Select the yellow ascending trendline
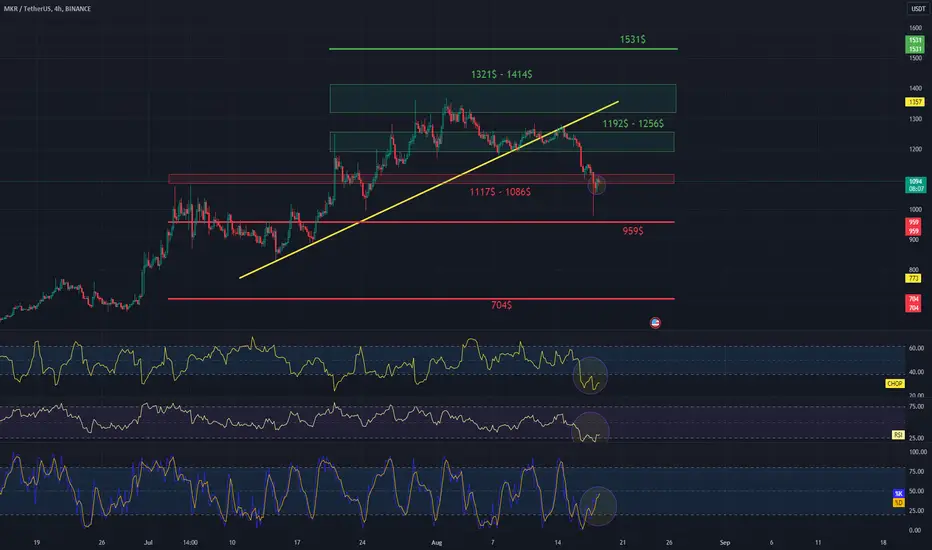932x550 pixels. (428, 190)
